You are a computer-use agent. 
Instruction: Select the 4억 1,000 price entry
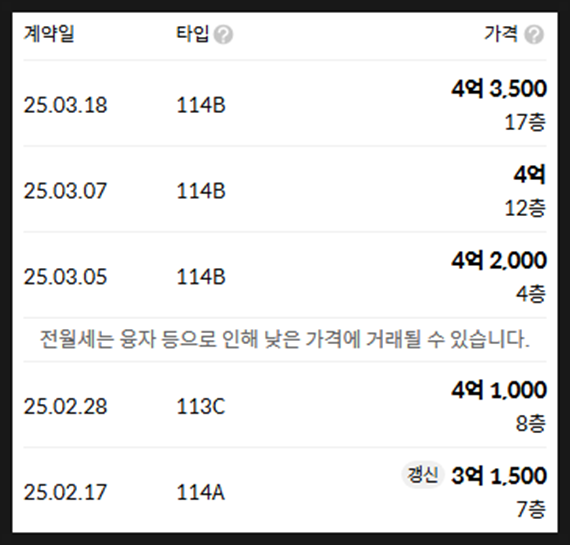point(499,390)
